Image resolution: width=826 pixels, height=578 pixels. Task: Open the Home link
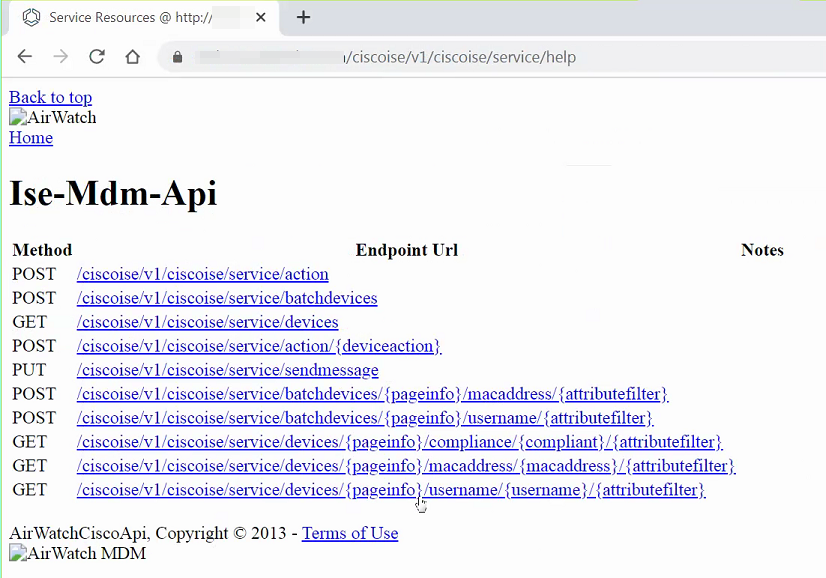coord(31,138)
